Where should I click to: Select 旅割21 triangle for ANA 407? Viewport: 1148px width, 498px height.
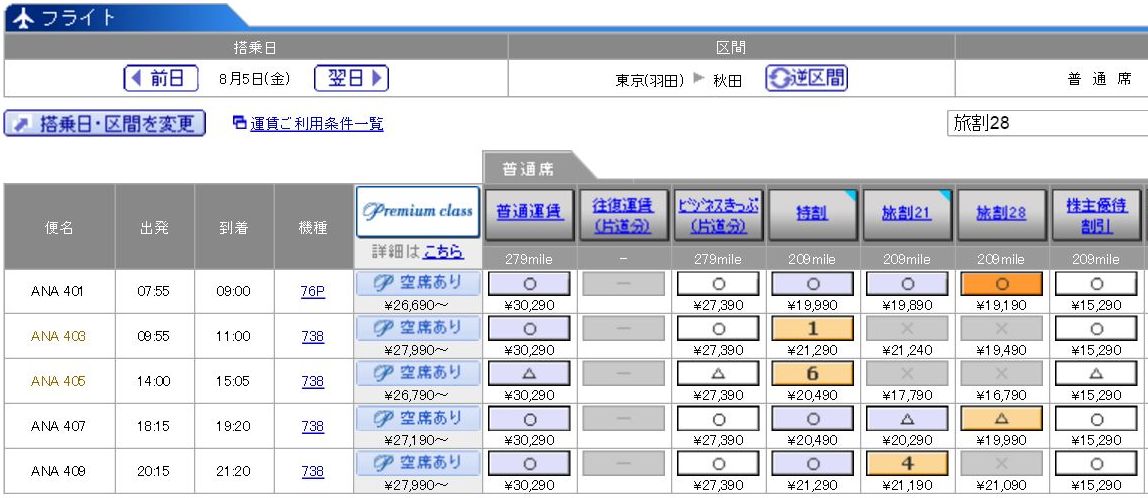(907, 419)
